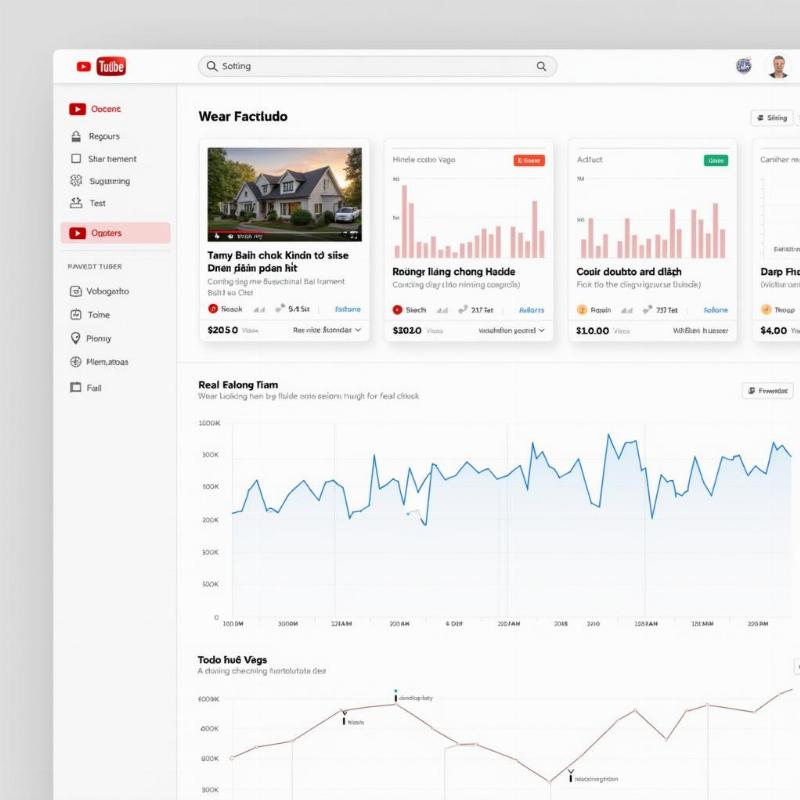The image size is (800, 800).
Task: Click the gear icon beside Sugumning
Action: 76,181
